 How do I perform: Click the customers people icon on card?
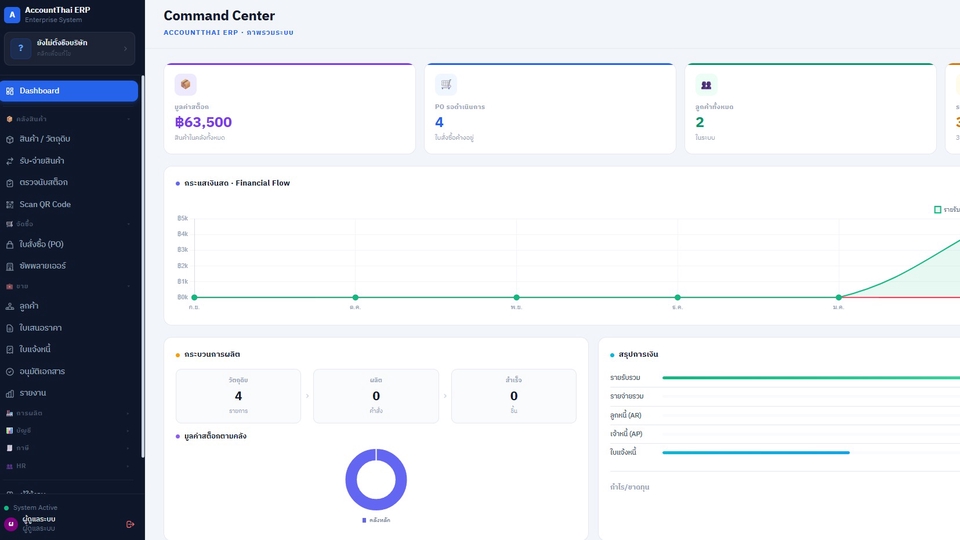706,84
